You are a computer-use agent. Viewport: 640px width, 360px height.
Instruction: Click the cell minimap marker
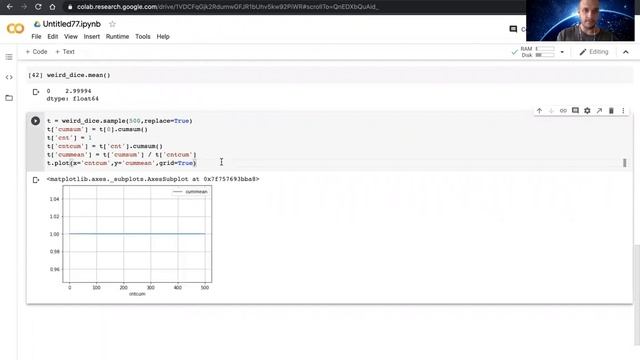click(x=624, y=163)
